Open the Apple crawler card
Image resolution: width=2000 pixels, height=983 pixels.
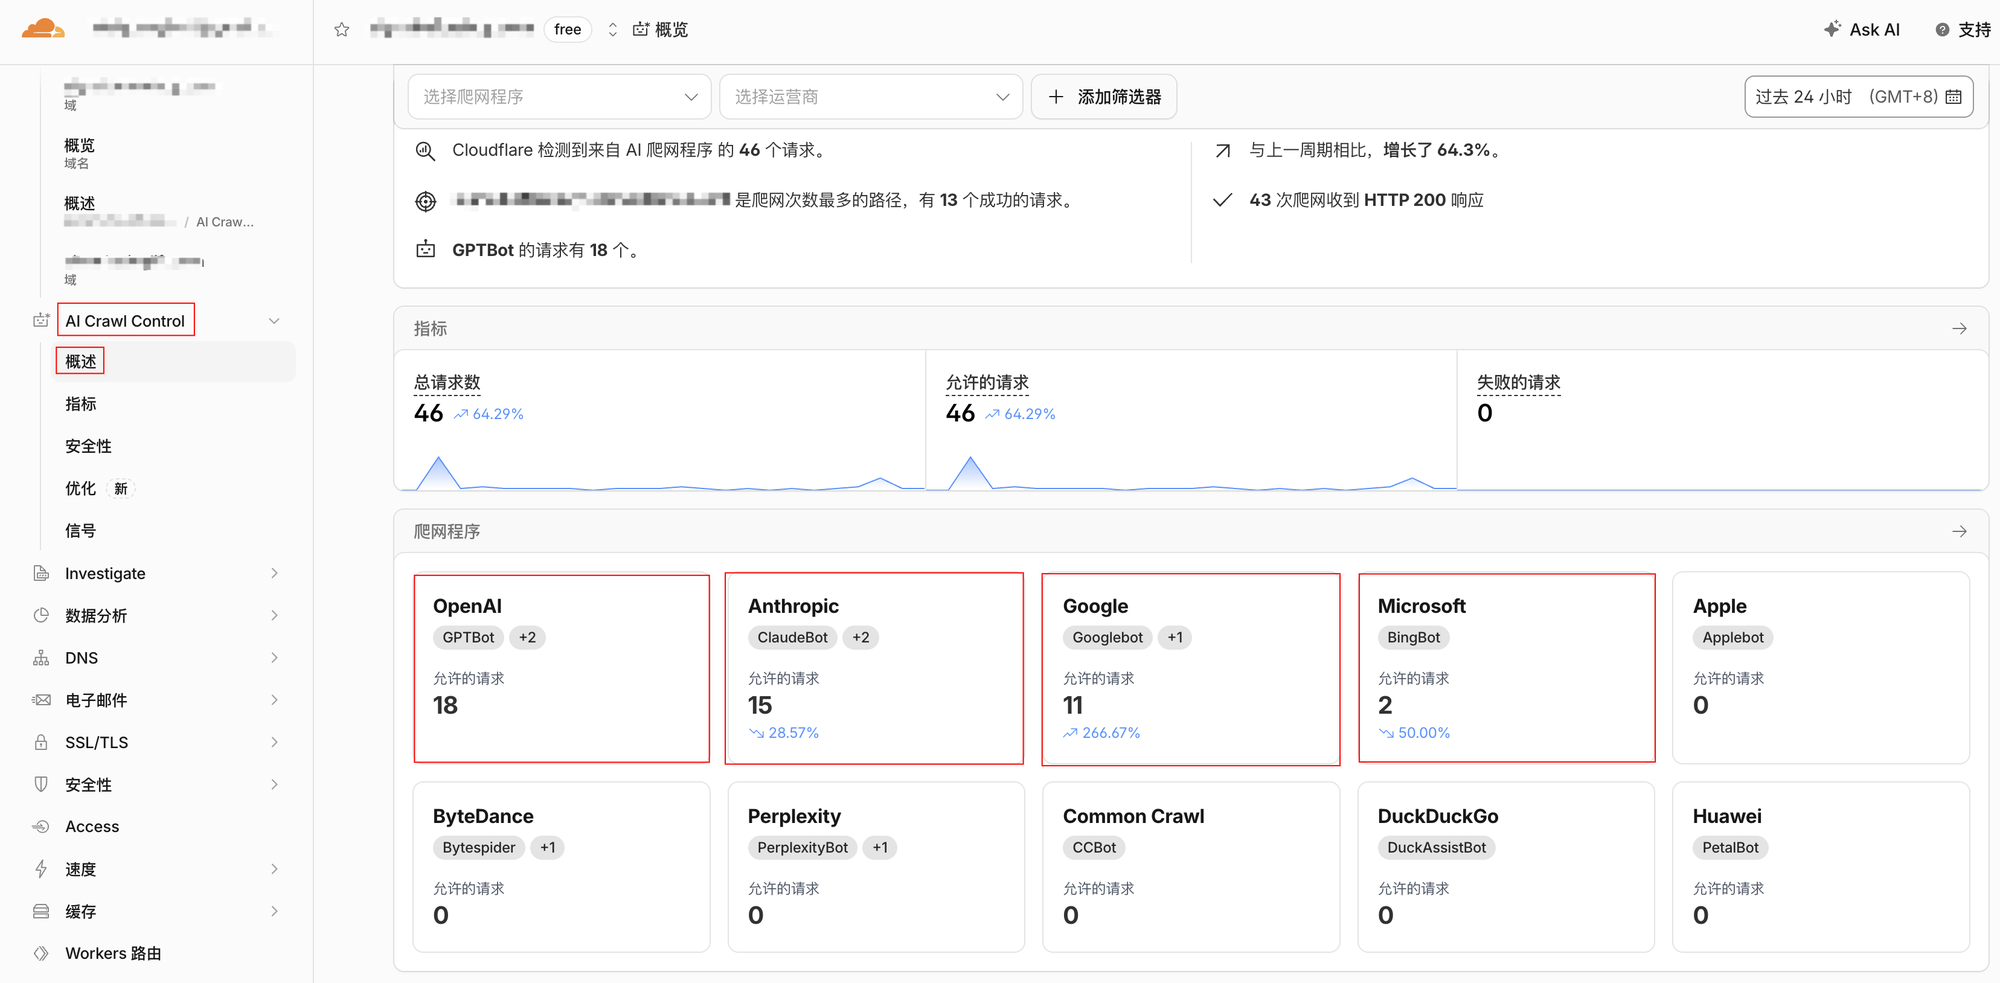[1821, 668]
